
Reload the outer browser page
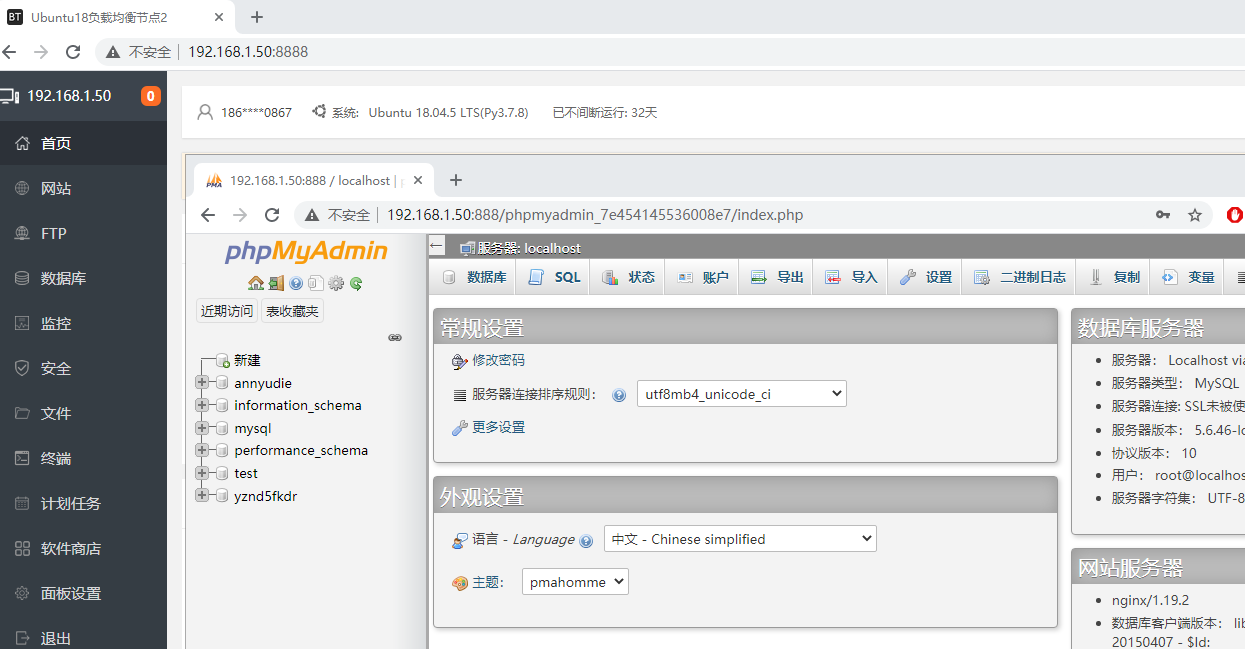coord(73,52)
